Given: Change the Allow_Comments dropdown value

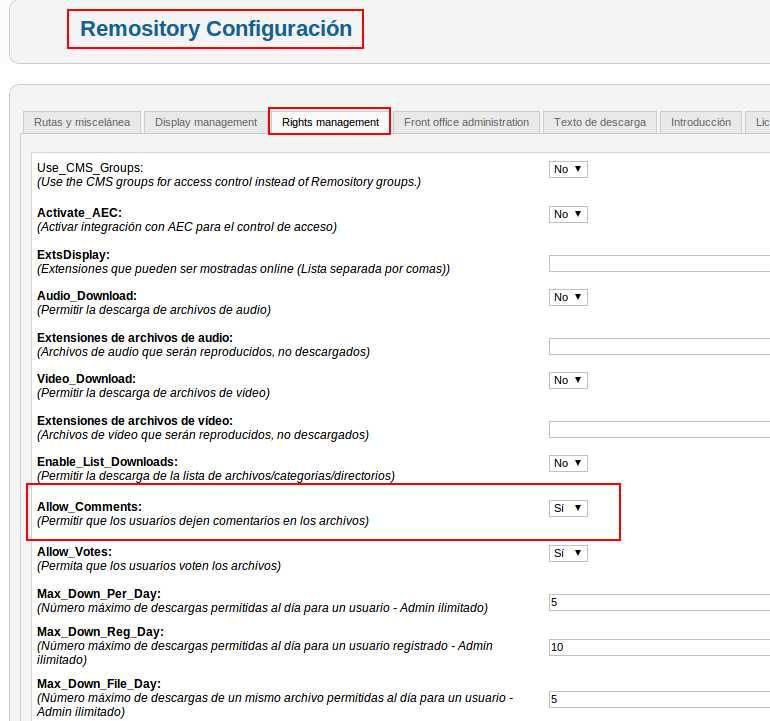Looking at the screenshot, I should [568, 508].
